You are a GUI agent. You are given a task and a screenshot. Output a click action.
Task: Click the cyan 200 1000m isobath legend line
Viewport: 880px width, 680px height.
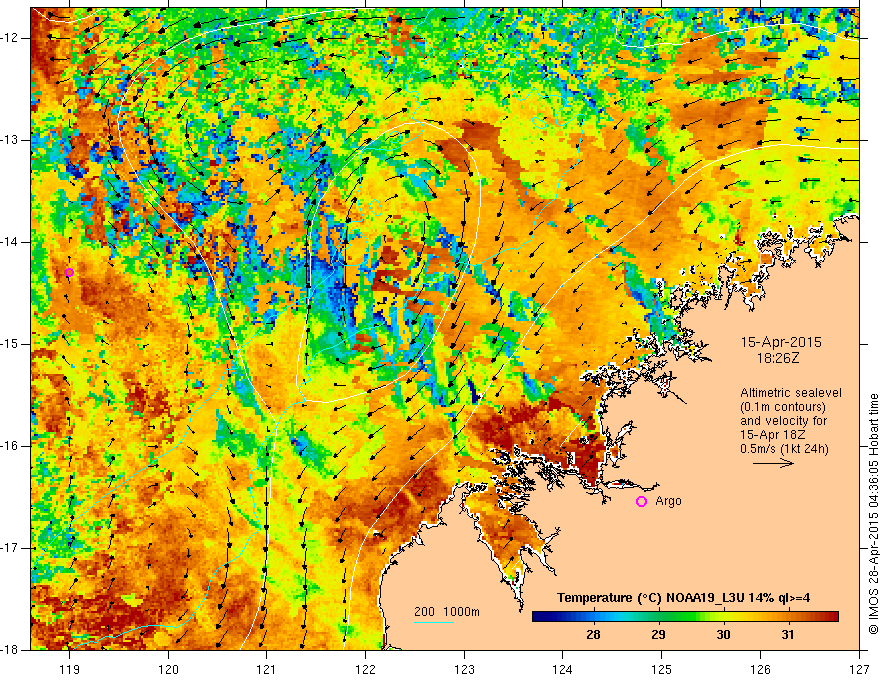(x=434, y=622)
